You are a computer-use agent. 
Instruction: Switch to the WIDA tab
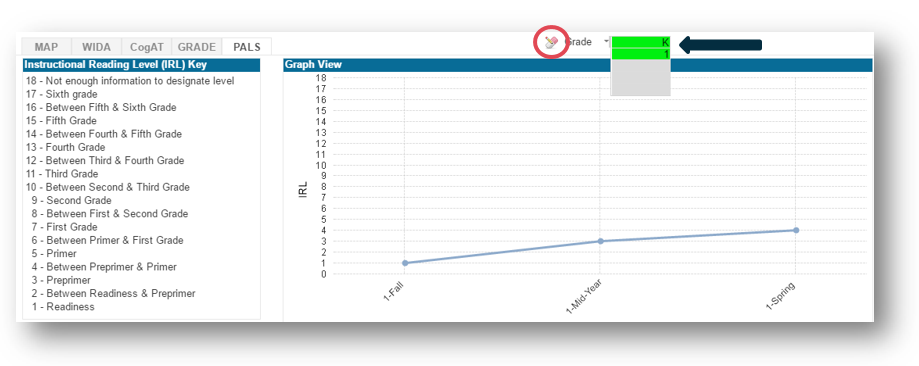(97, 47)
